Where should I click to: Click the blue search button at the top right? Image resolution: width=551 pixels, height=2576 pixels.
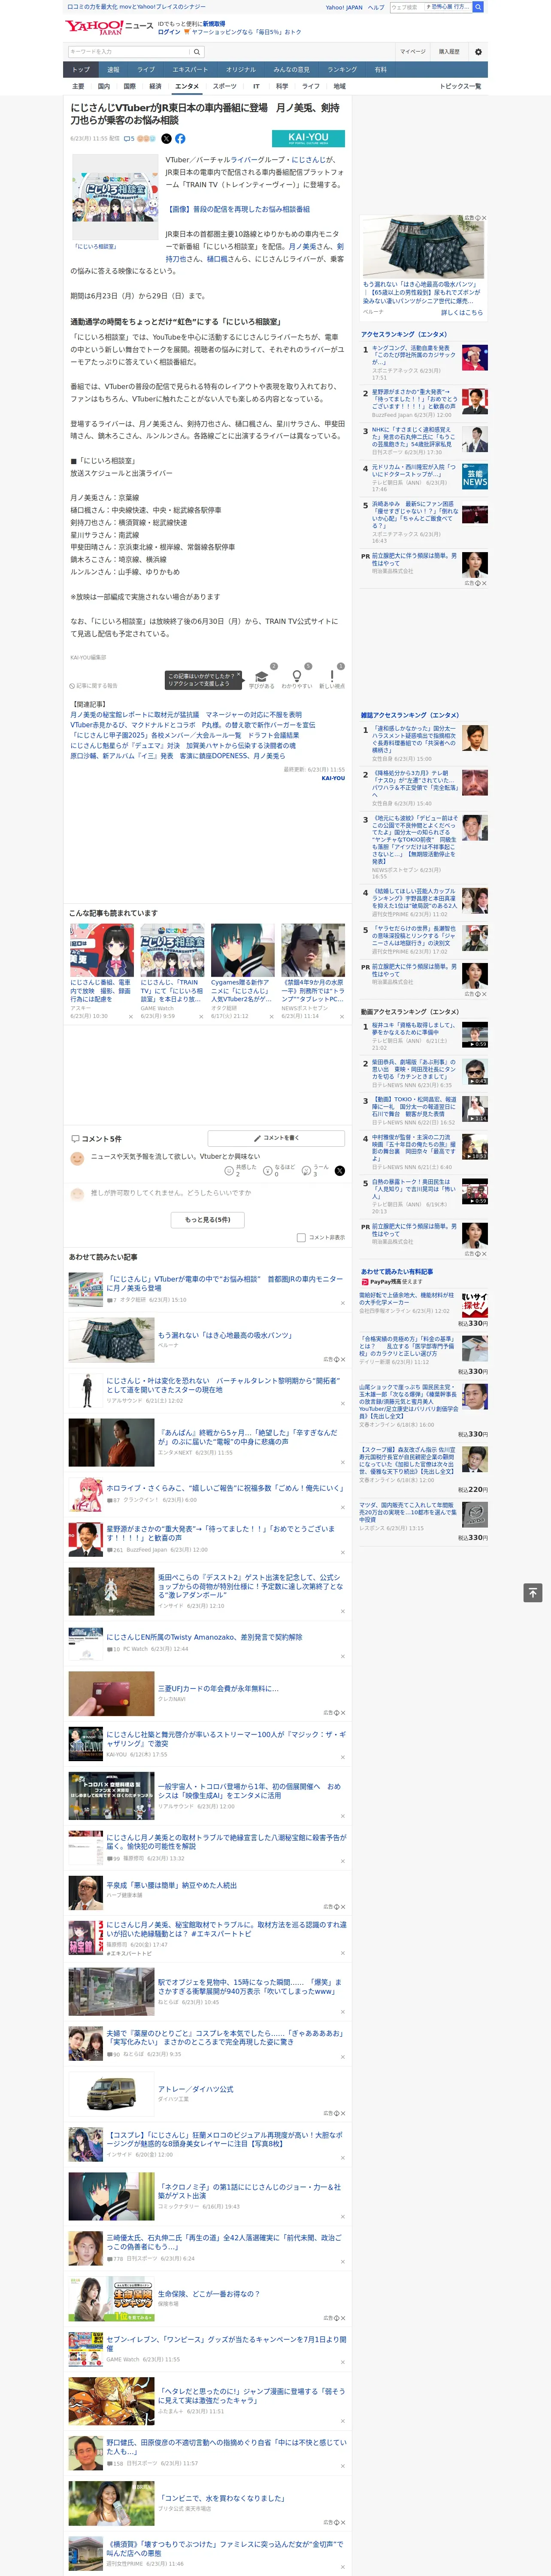(x=478, y=7)
